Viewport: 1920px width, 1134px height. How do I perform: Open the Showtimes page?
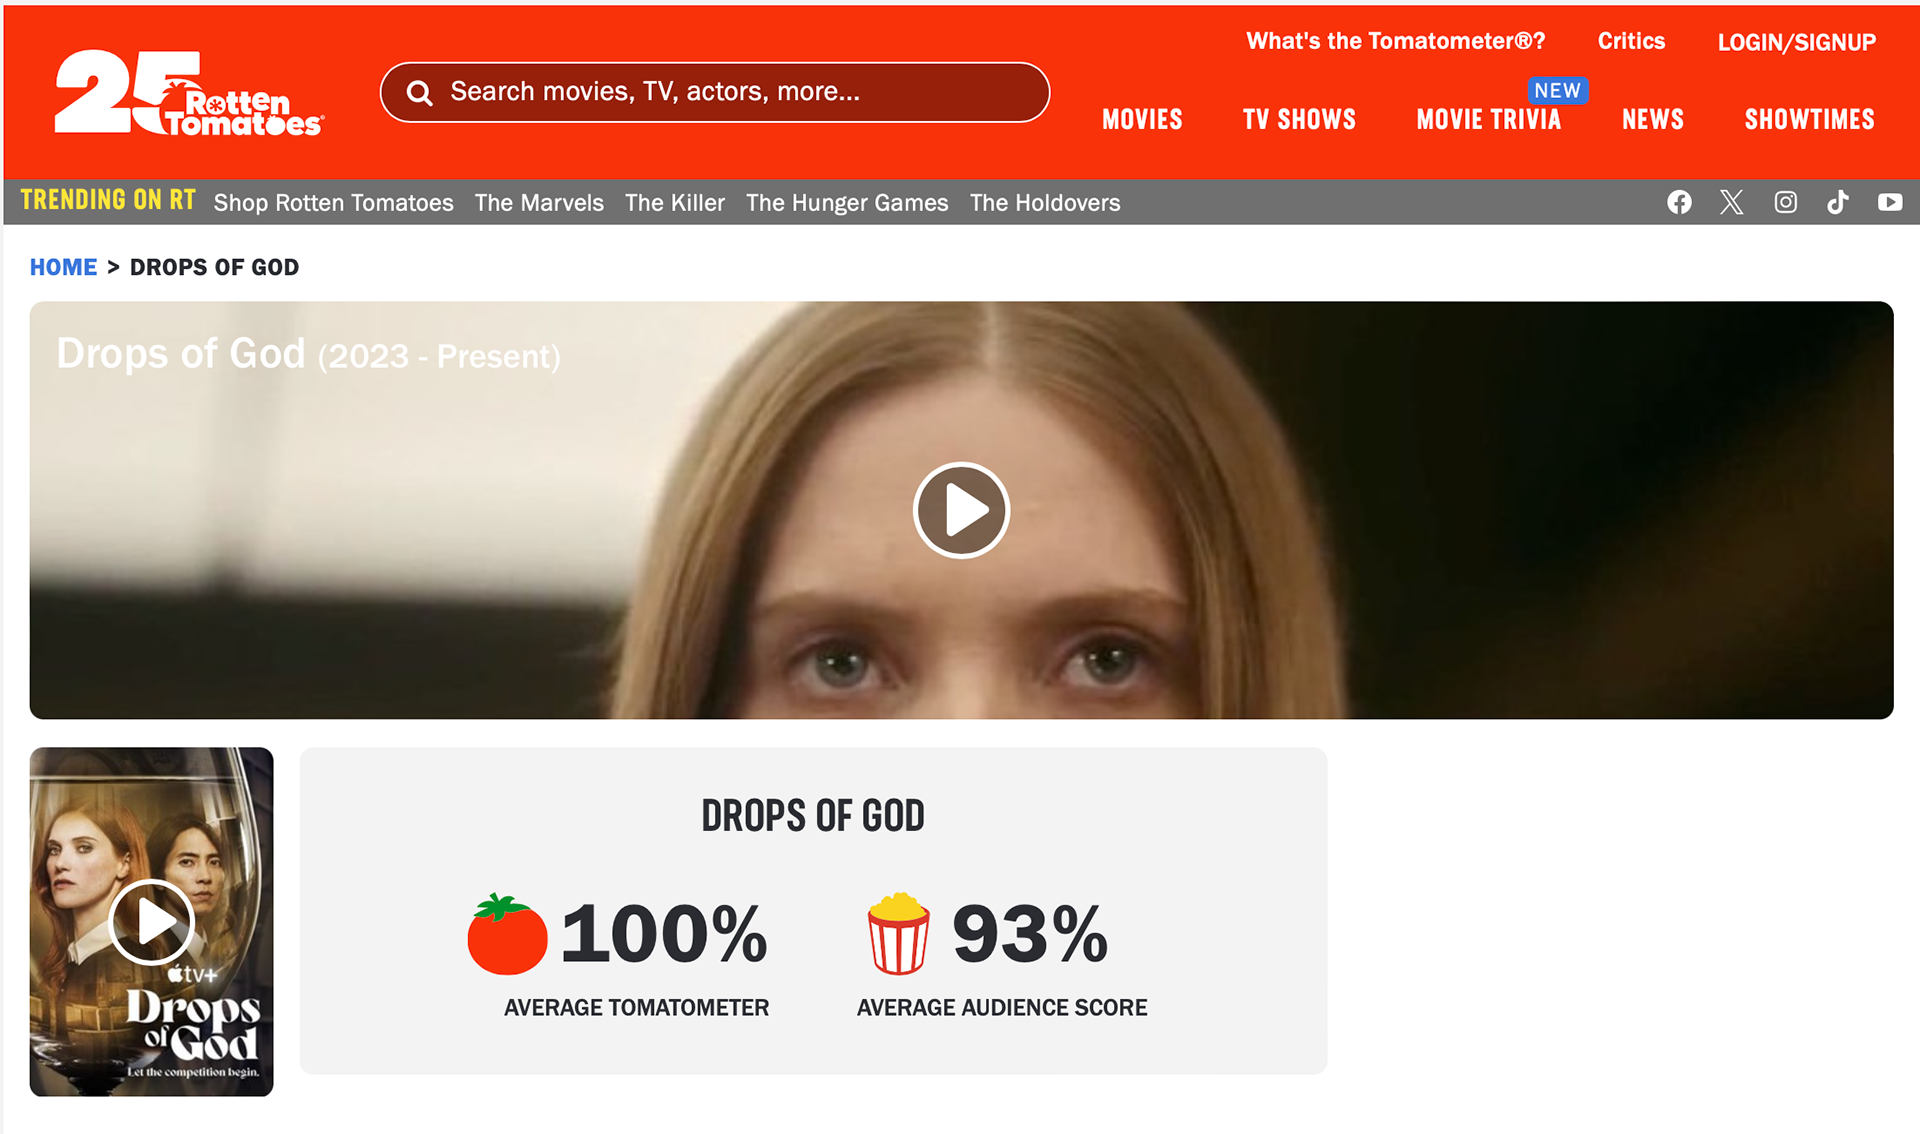pos(1809,119)
